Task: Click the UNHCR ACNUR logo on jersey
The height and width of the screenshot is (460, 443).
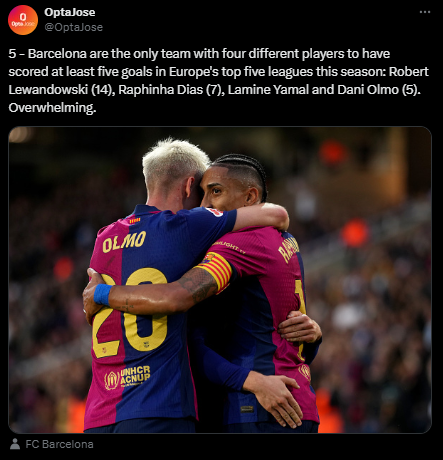Action: (128, 377)
